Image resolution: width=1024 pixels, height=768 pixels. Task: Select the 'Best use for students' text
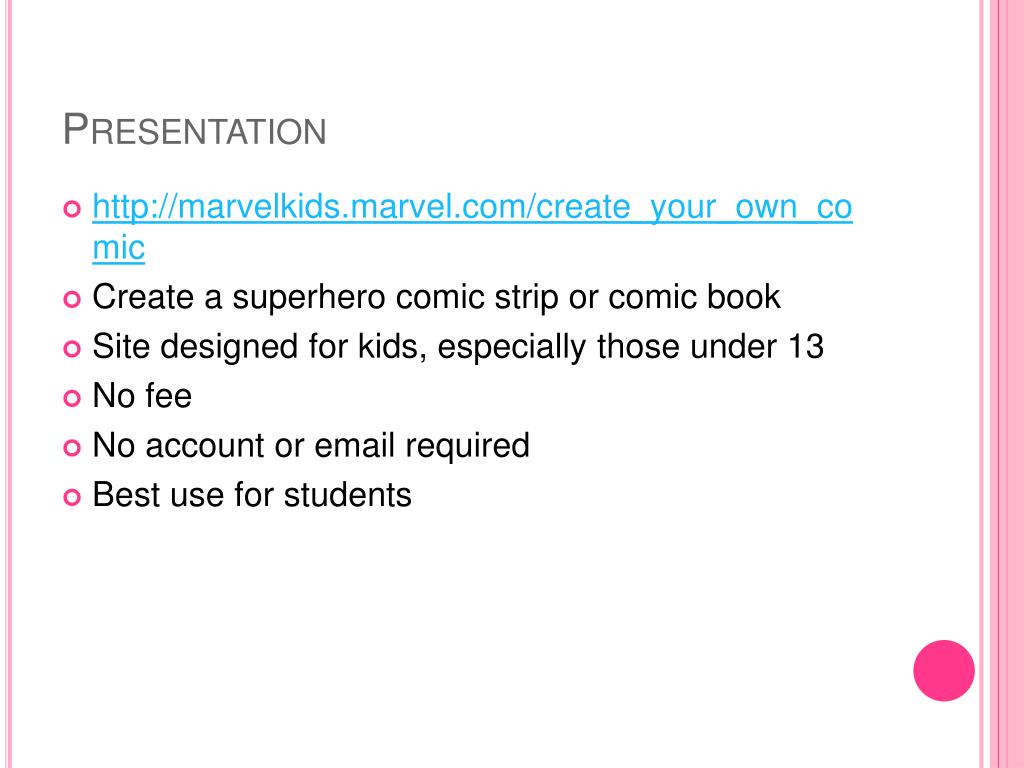(252, 495)
